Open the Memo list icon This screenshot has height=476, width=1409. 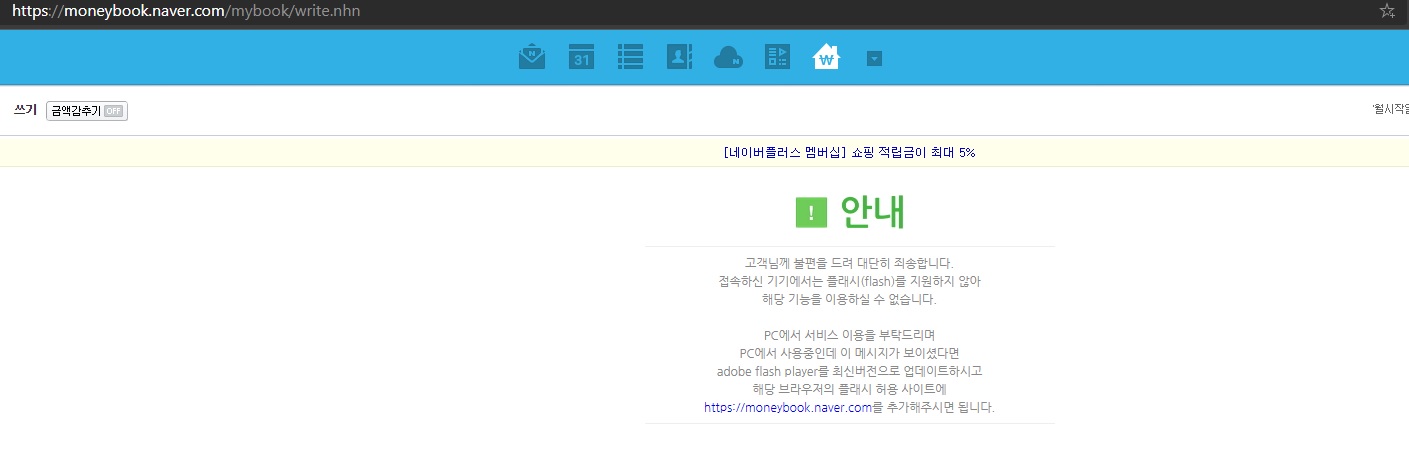click(x=630, y=58)
